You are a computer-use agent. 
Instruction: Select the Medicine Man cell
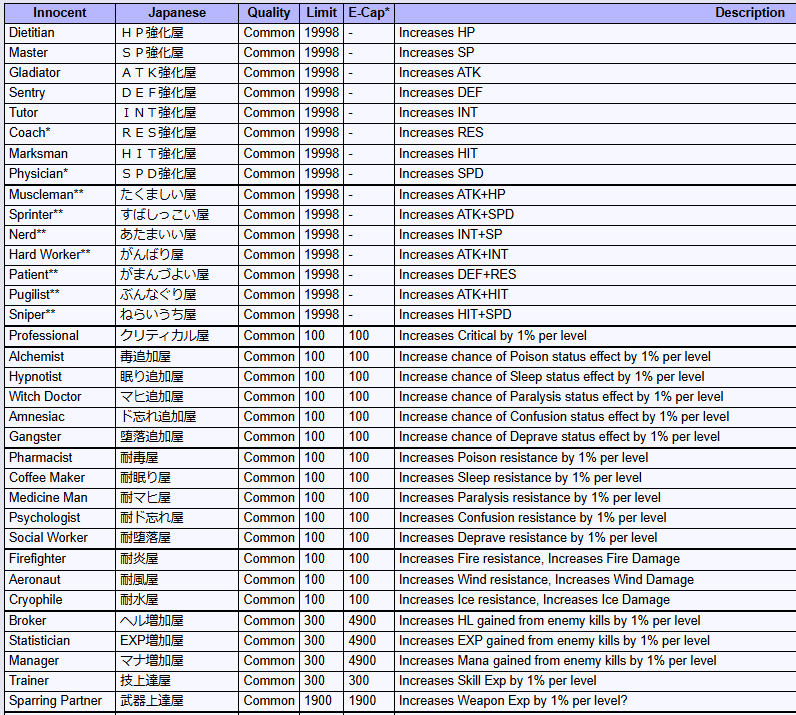60,498
